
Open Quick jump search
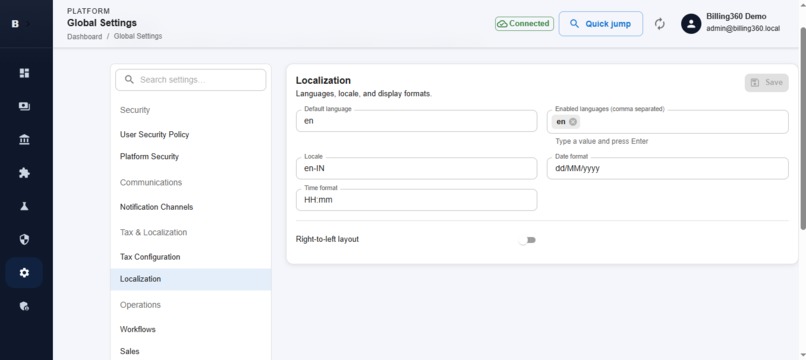600,24
